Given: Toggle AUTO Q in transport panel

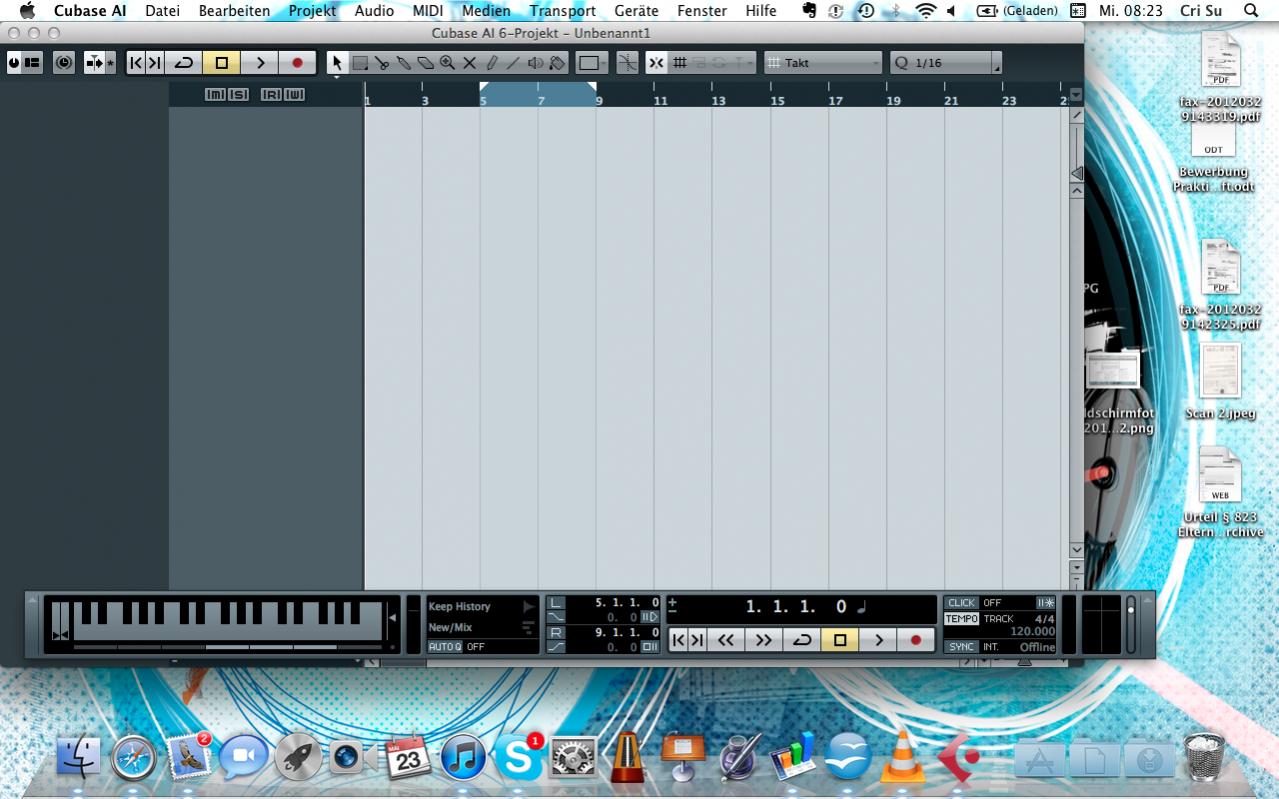Looking at the screenshot, I should 445,647.
